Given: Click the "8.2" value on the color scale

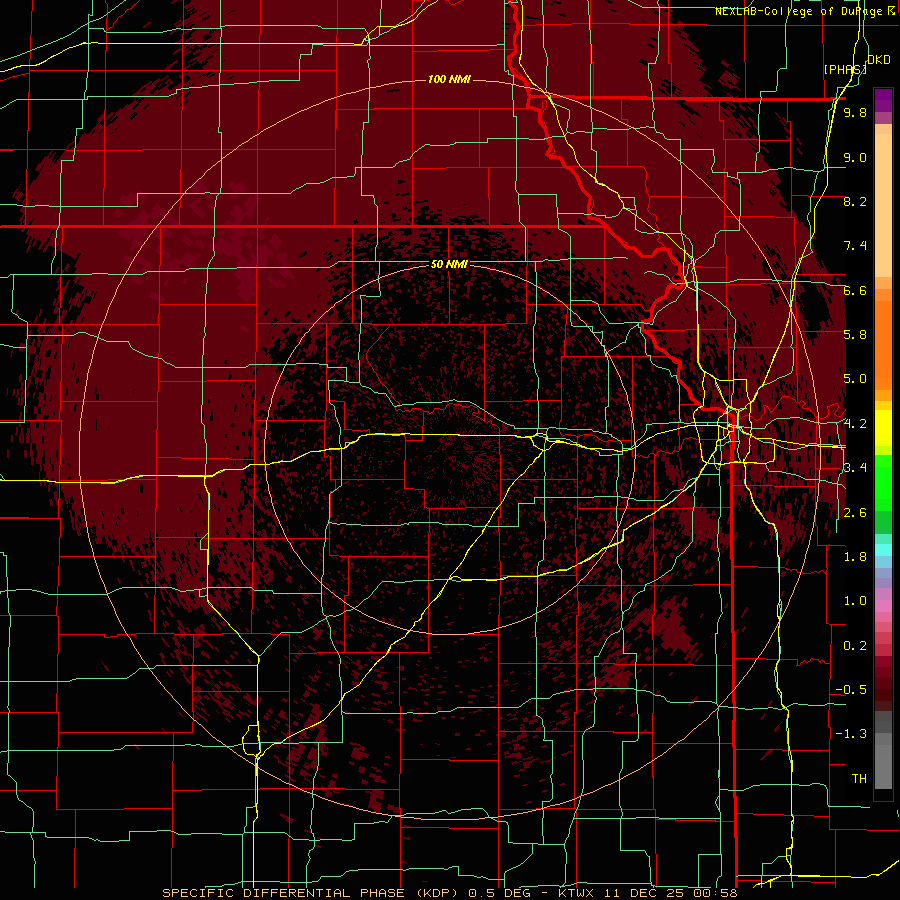Looking at the screenshot, I should [x=855, y=201].
